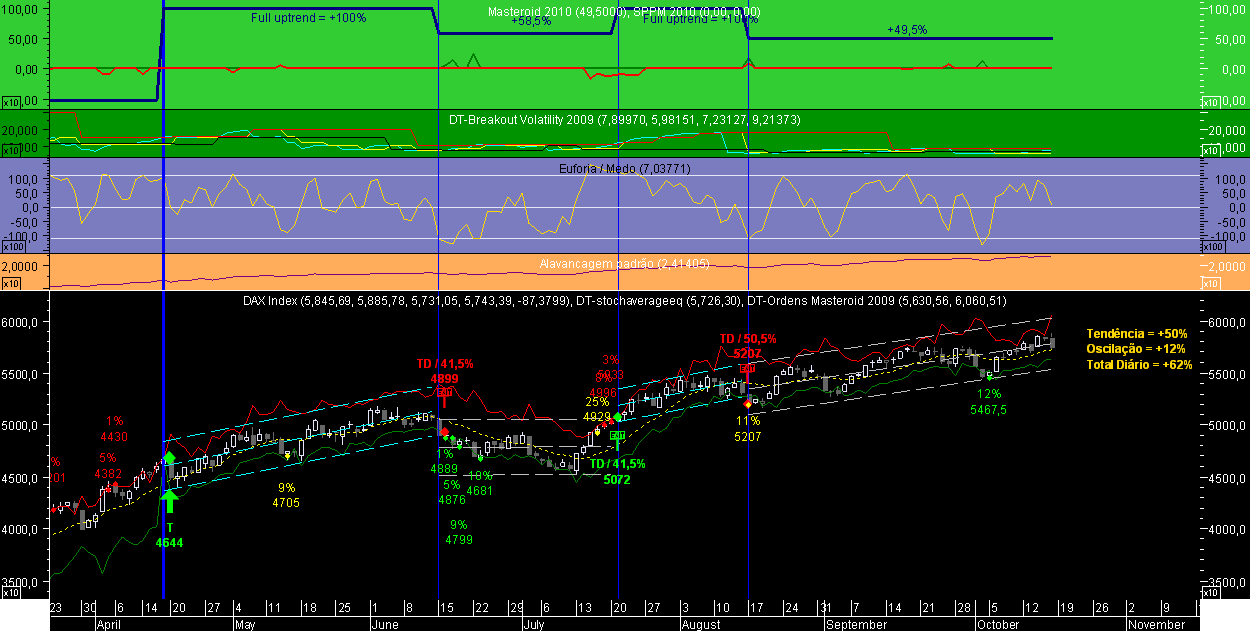The height and width of the screenshot is (631, 1250).
Task: Click the green 4799 price label
Action: (459, 539)
